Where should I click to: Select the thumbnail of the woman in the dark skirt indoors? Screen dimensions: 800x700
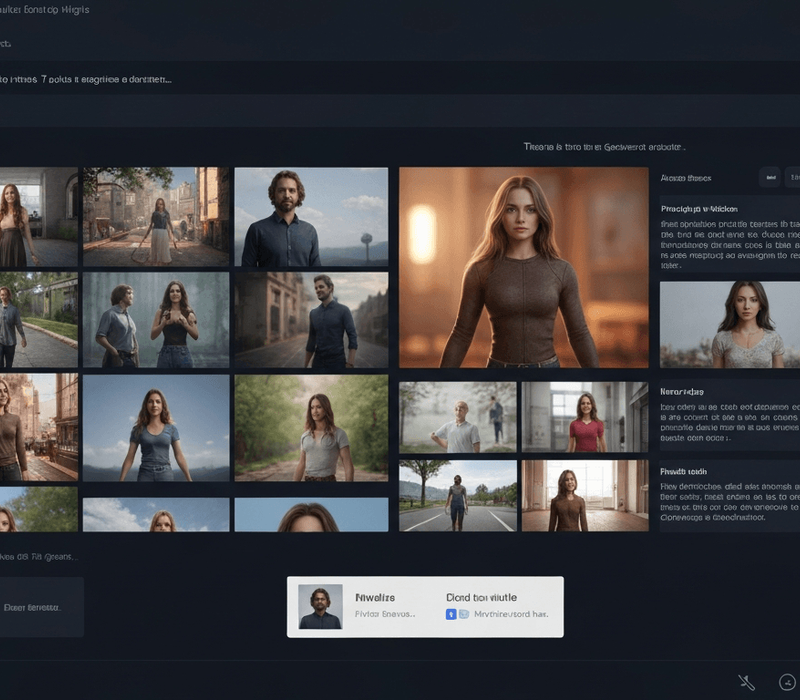(x=39, y=216)
